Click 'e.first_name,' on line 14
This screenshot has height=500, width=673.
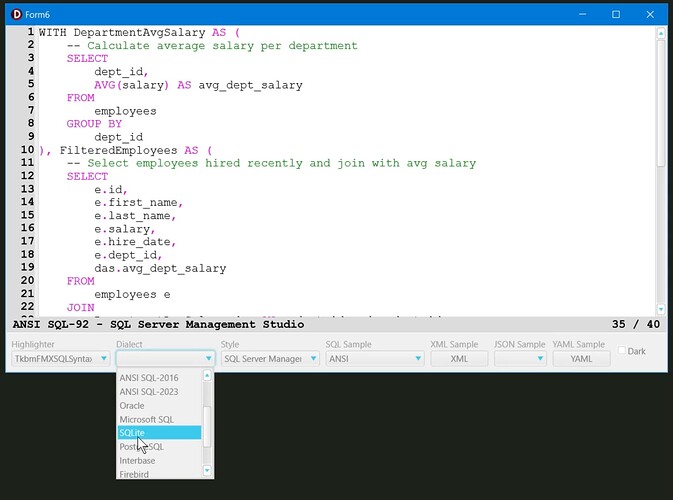pyautogui.click(x=139, y=202)
